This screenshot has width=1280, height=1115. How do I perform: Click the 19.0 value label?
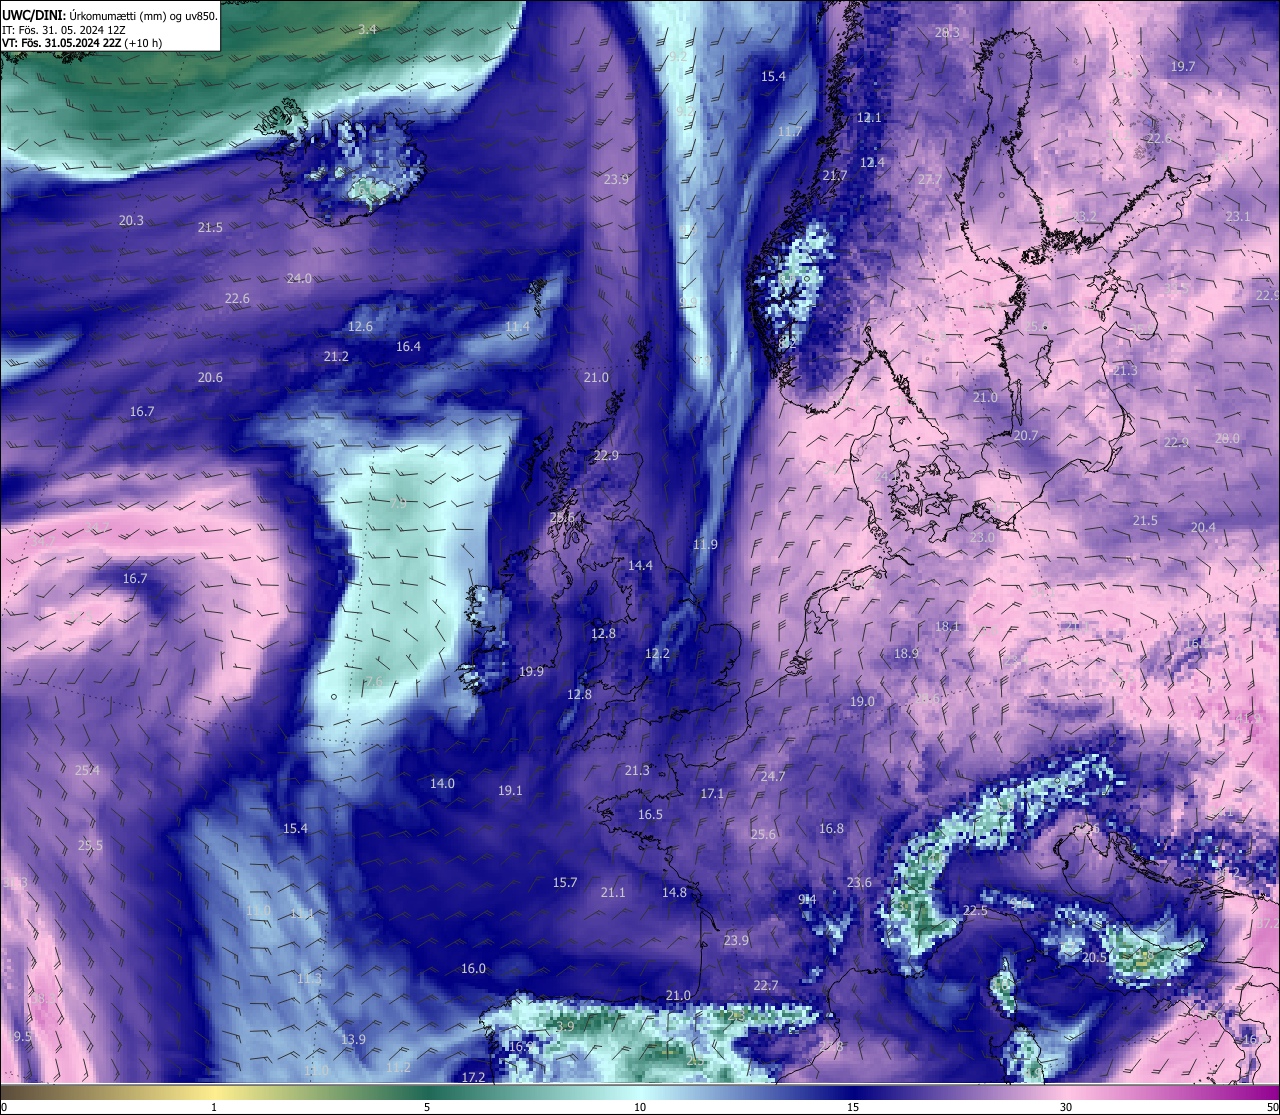[x=862, y=702]
